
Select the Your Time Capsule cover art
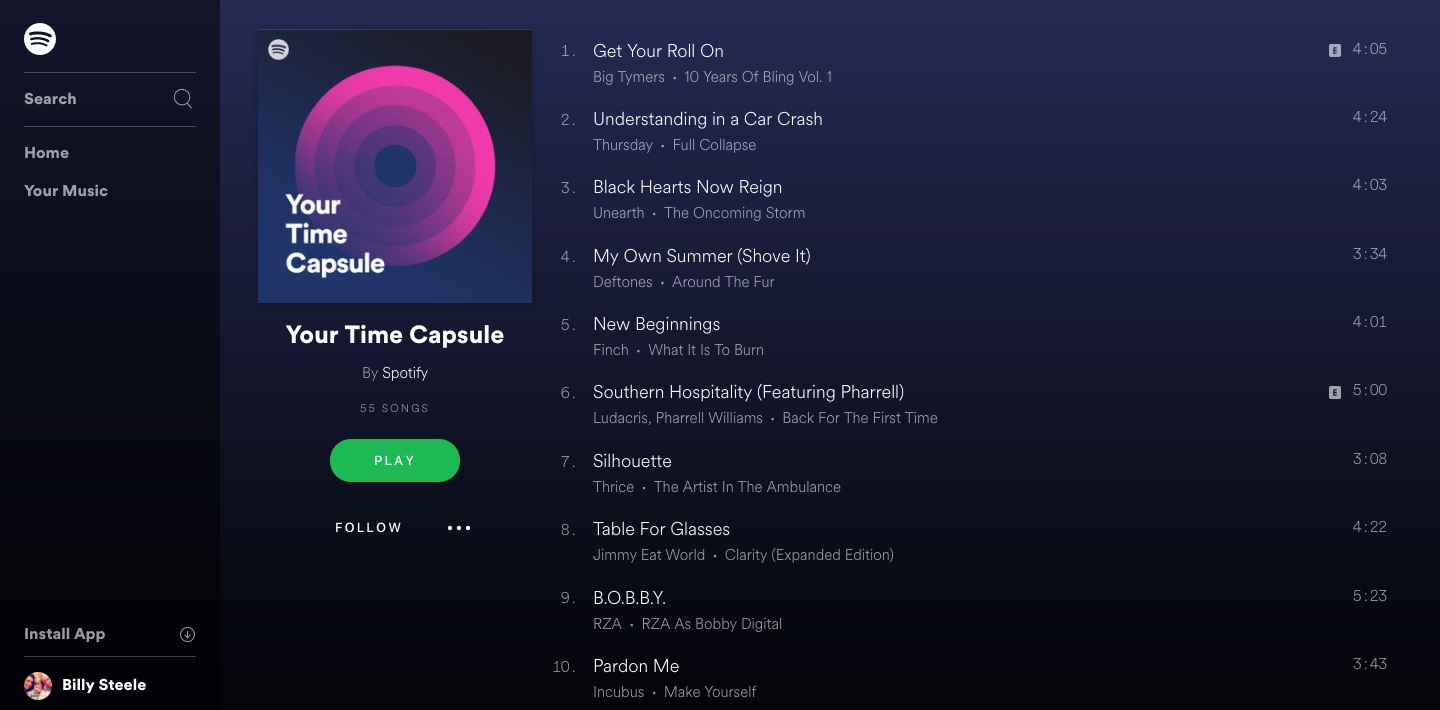[395, 166]
